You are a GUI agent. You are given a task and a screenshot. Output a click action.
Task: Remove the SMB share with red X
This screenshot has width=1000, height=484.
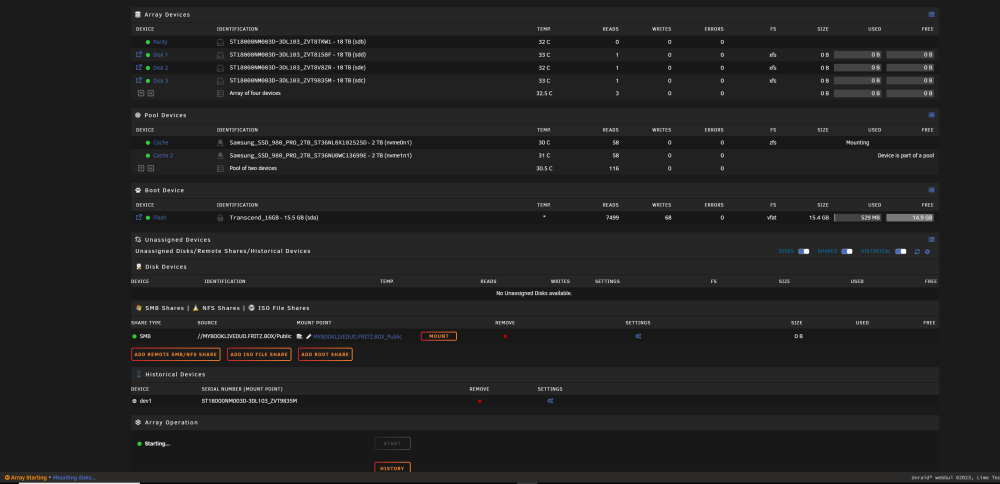pyautogui.click(x=505, y=336)
